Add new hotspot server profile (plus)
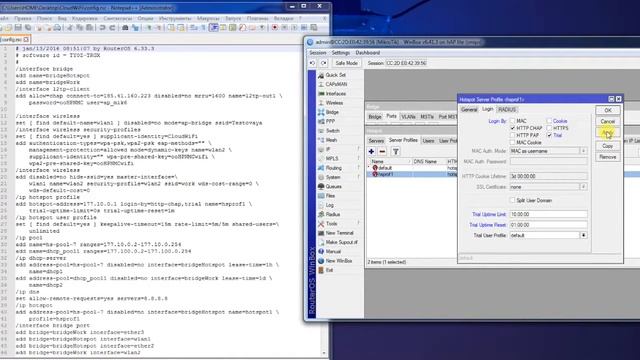Image resolution: width=640 pixels, height=360 pixels. point(371,152)
